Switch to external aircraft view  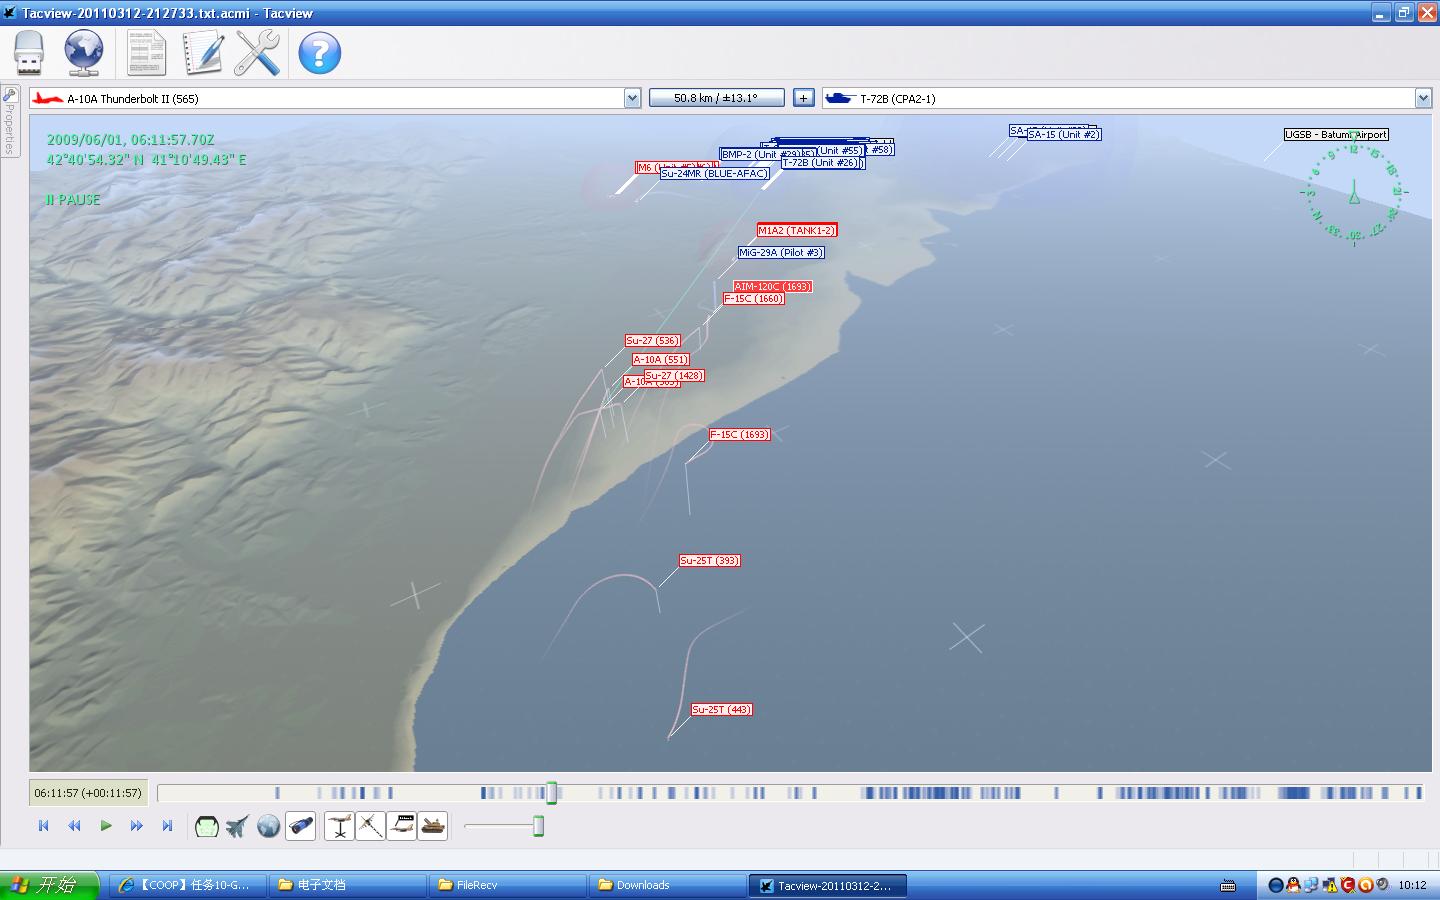tap(237, 827)
